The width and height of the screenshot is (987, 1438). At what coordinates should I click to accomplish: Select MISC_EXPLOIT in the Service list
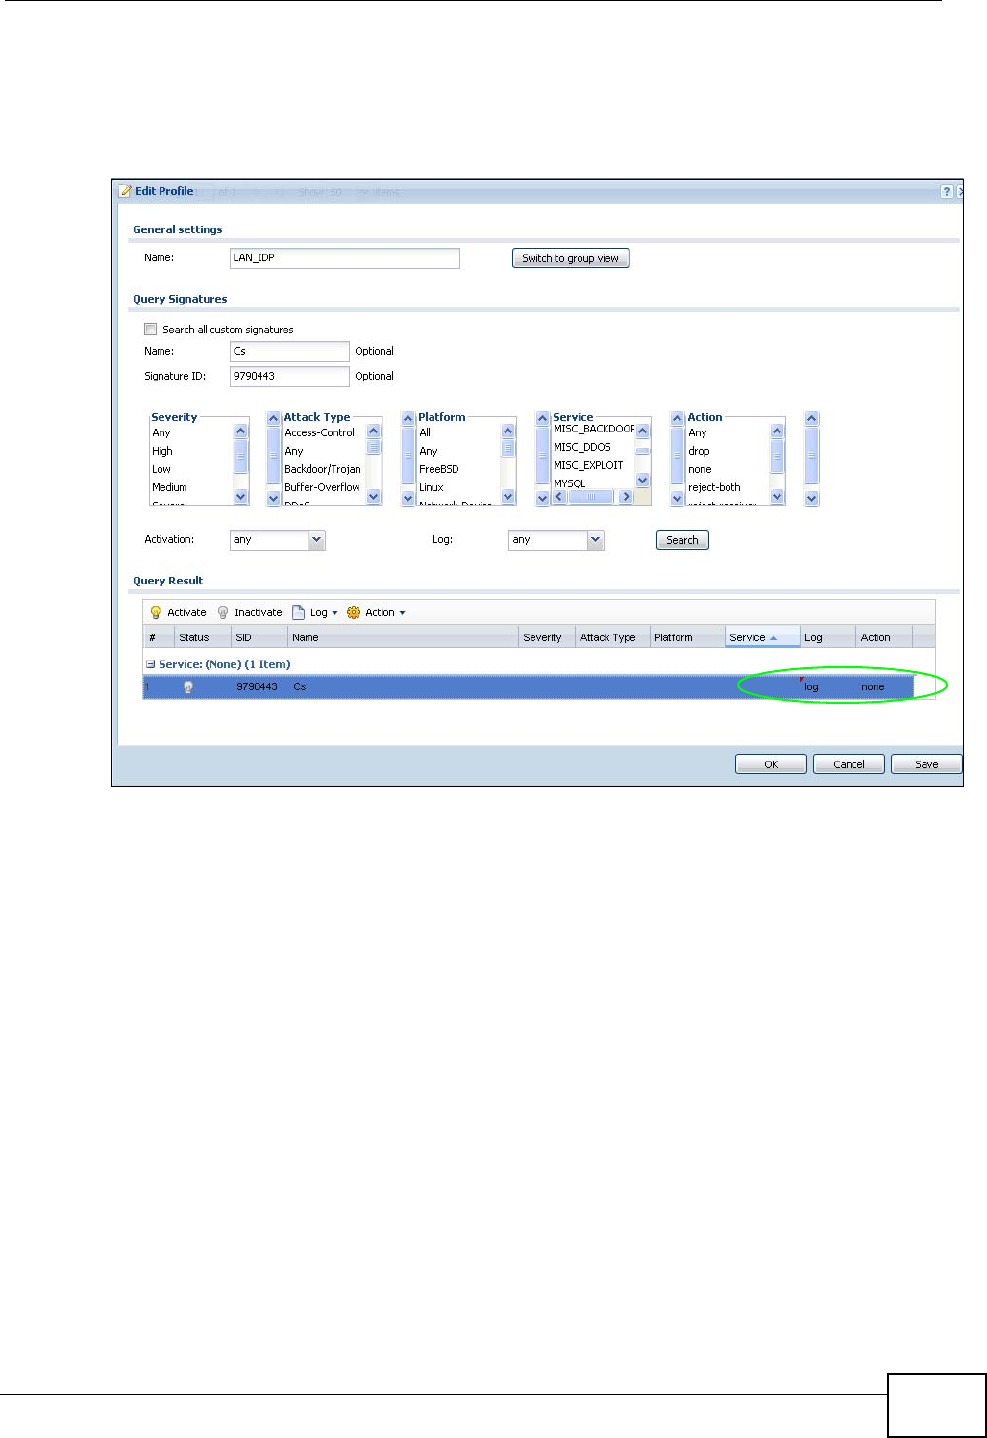coord(588,465)
